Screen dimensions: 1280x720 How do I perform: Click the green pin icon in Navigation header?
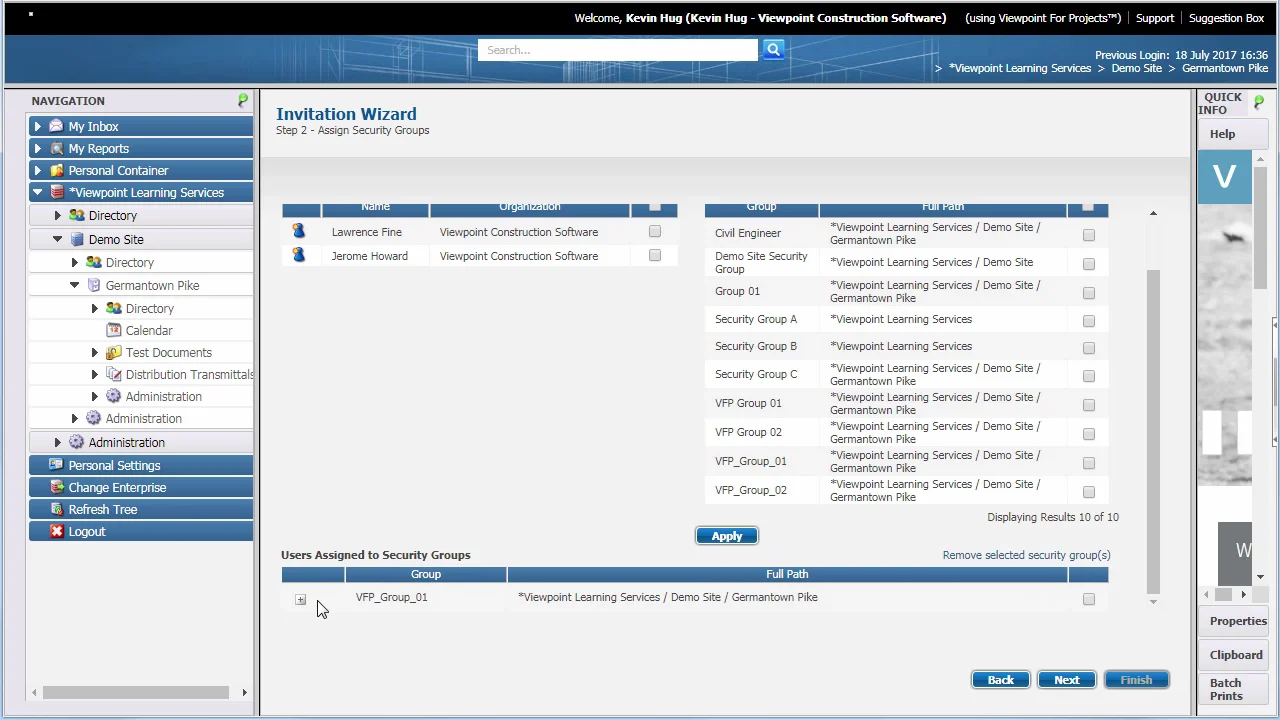pos(243,100)
